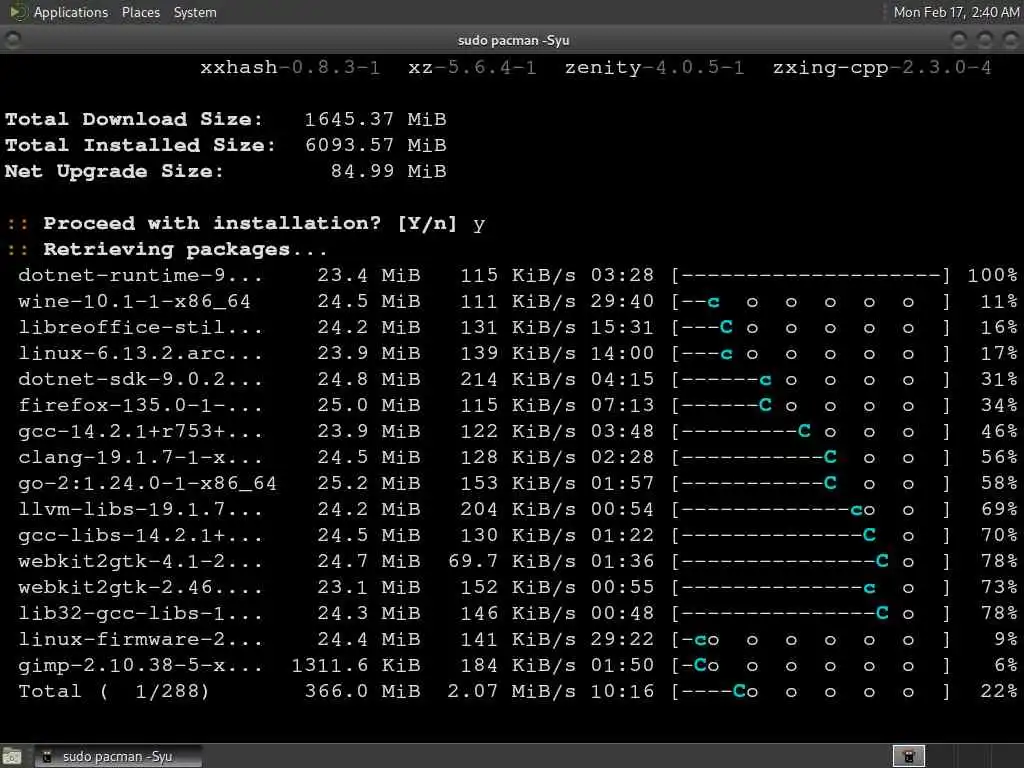Select the sudo pacman -Syu taskbar button
Viewport: 1024px width, 768px height.
118,756
